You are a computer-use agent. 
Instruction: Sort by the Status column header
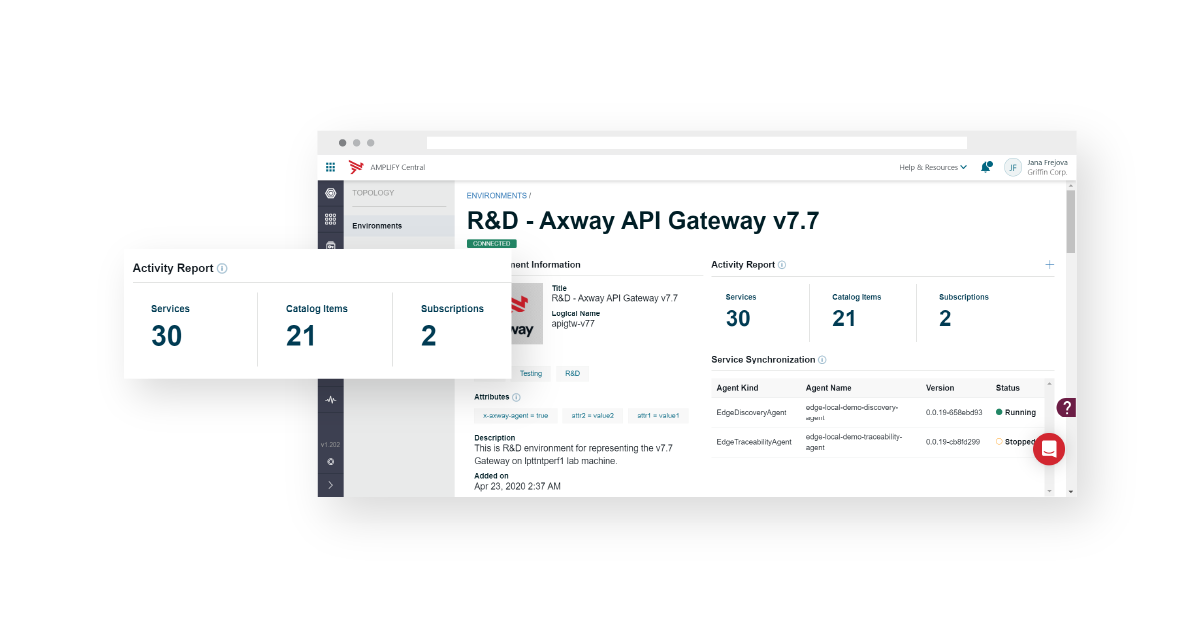pos(1008,388)
